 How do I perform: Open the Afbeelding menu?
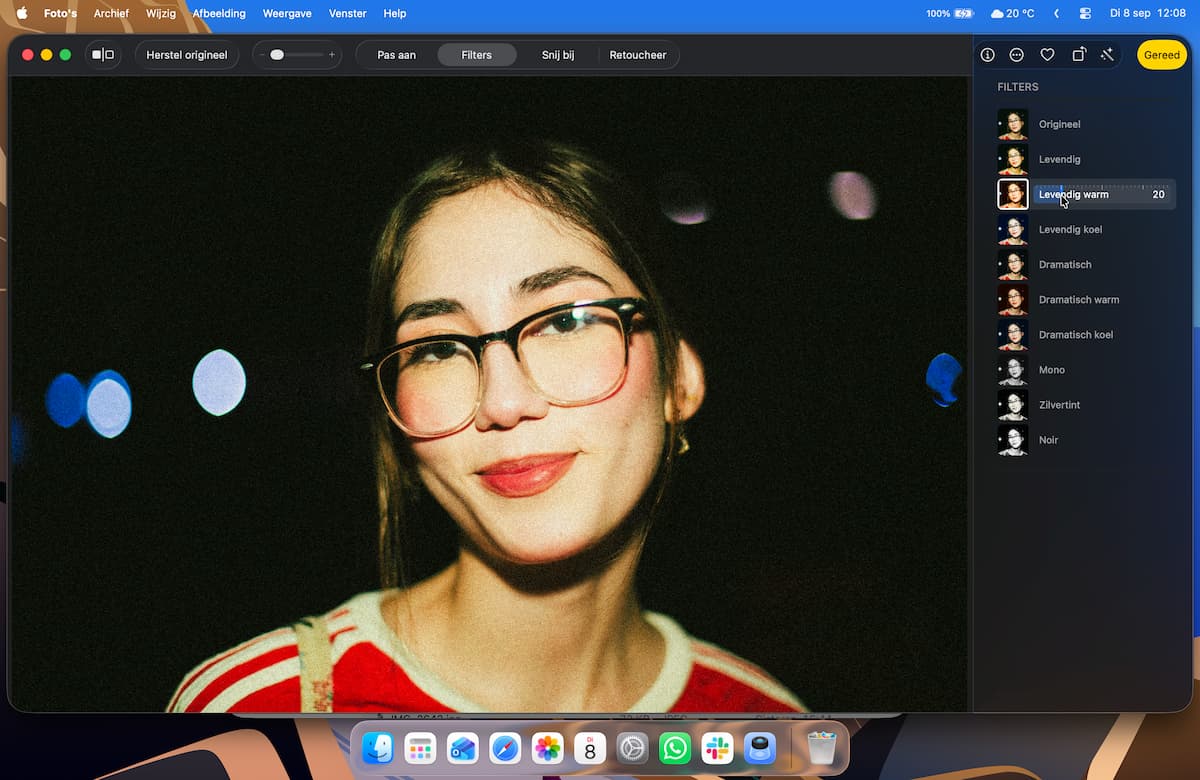(x=219, y=14)
